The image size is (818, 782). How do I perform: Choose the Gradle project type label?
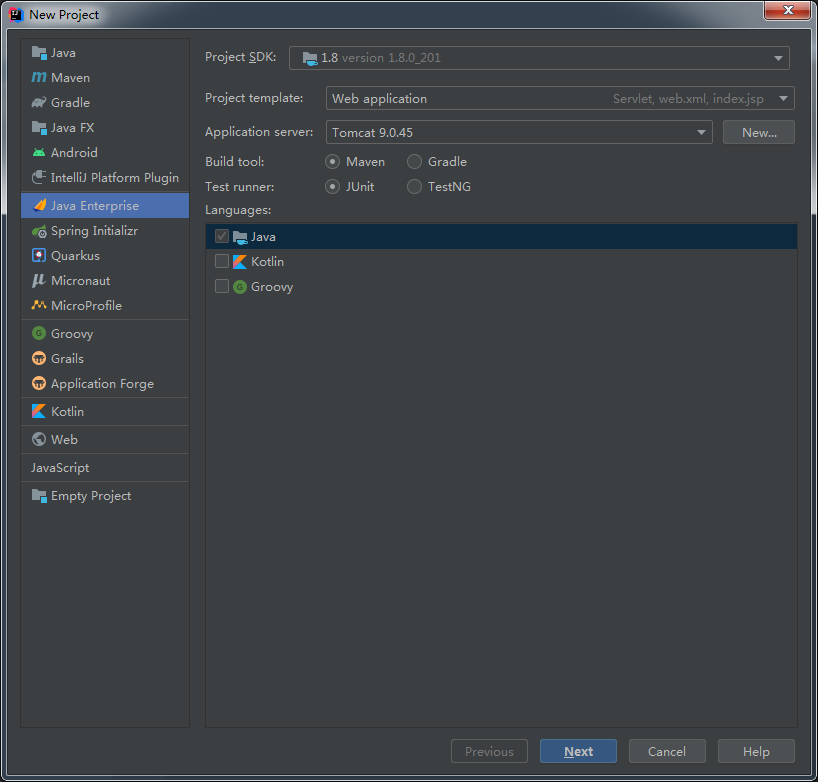pos(70,103)
